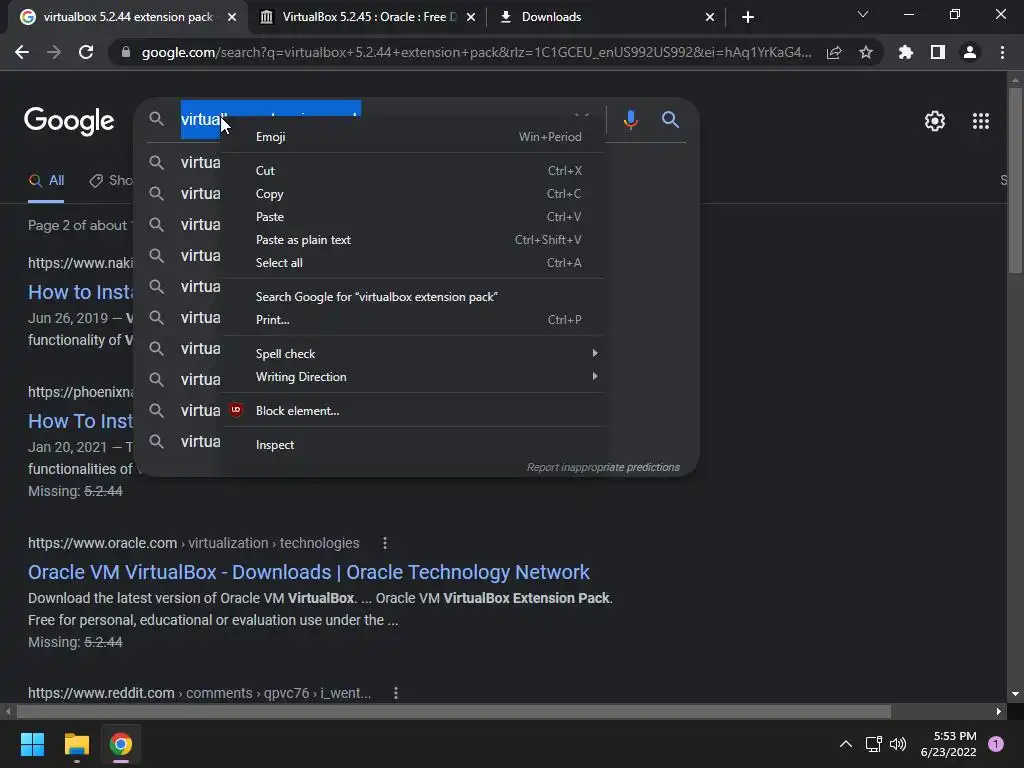
Task: Click the voice search microphone icon
Action: pyautogui.click(x=630, y=120)
